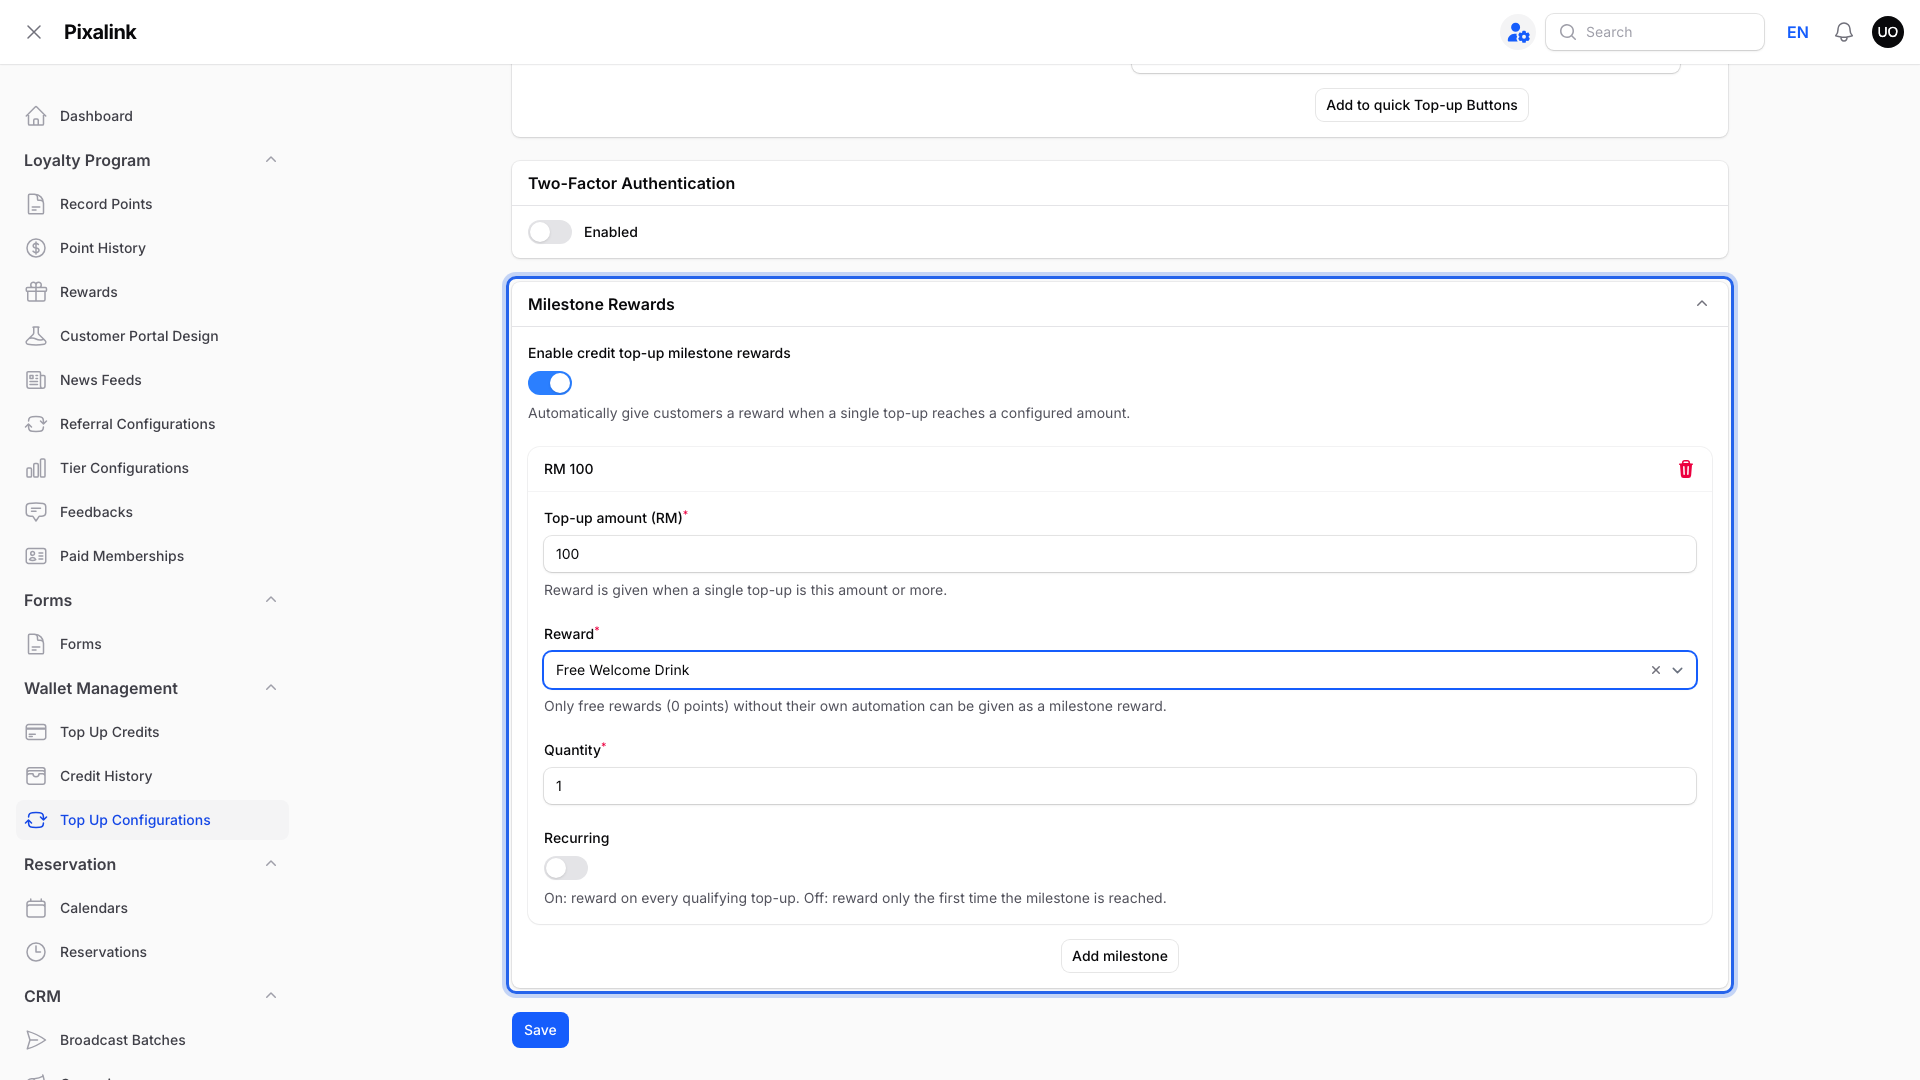Click the Dashboard home icon

pos(36,116)
